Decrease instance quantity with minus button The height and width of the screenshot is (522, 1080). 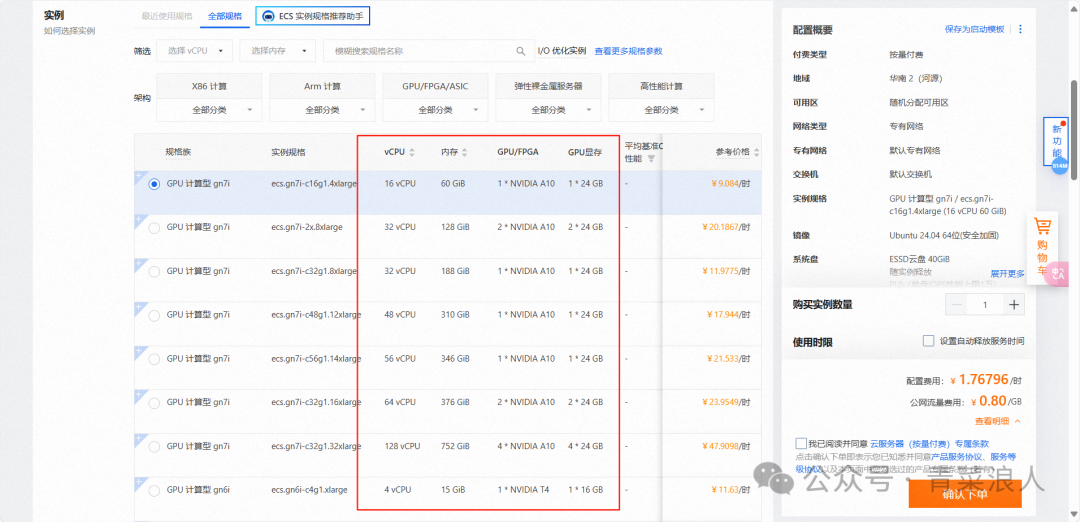(x=957, y=304)
